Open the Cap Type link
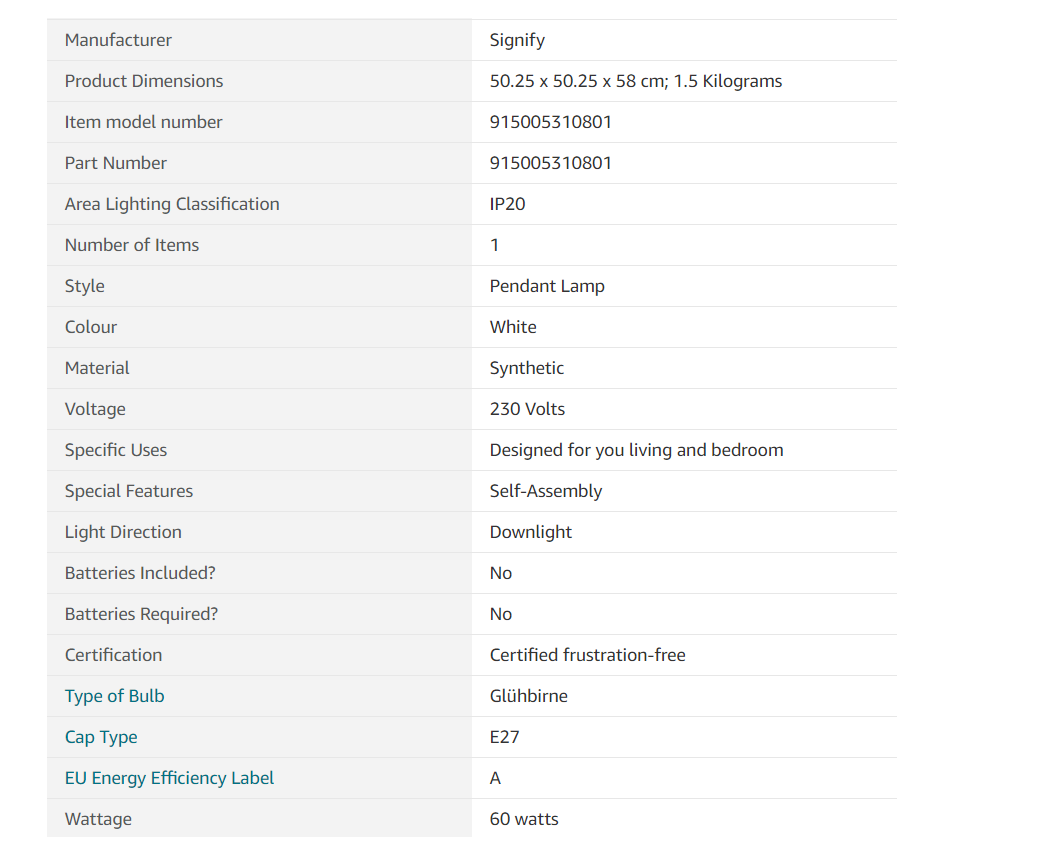The image size is (1046, 866). pos(101,737)
